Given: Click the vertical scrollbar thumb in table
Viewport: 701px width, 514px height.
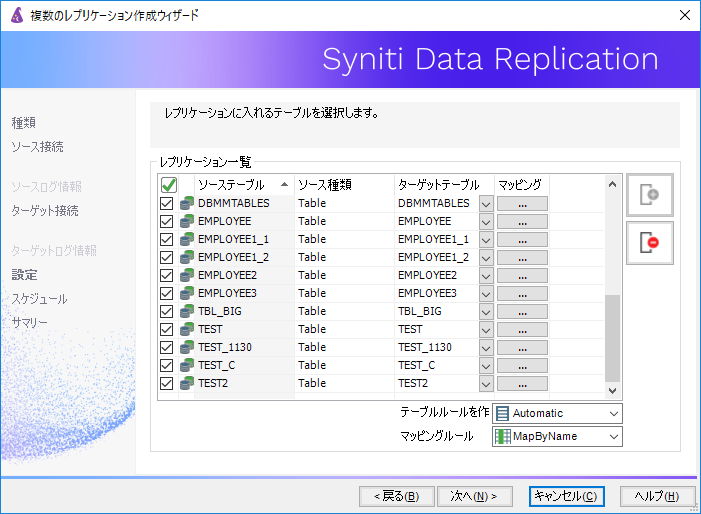Looking at the screenshot, I should 612,338.
